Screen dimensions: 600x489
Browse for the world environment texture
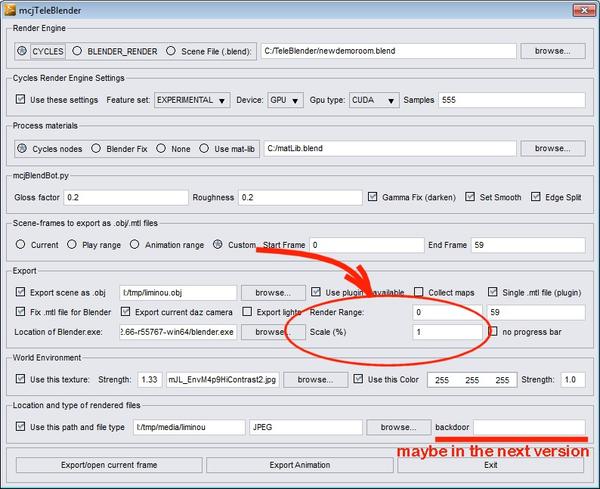click(316, 380)
